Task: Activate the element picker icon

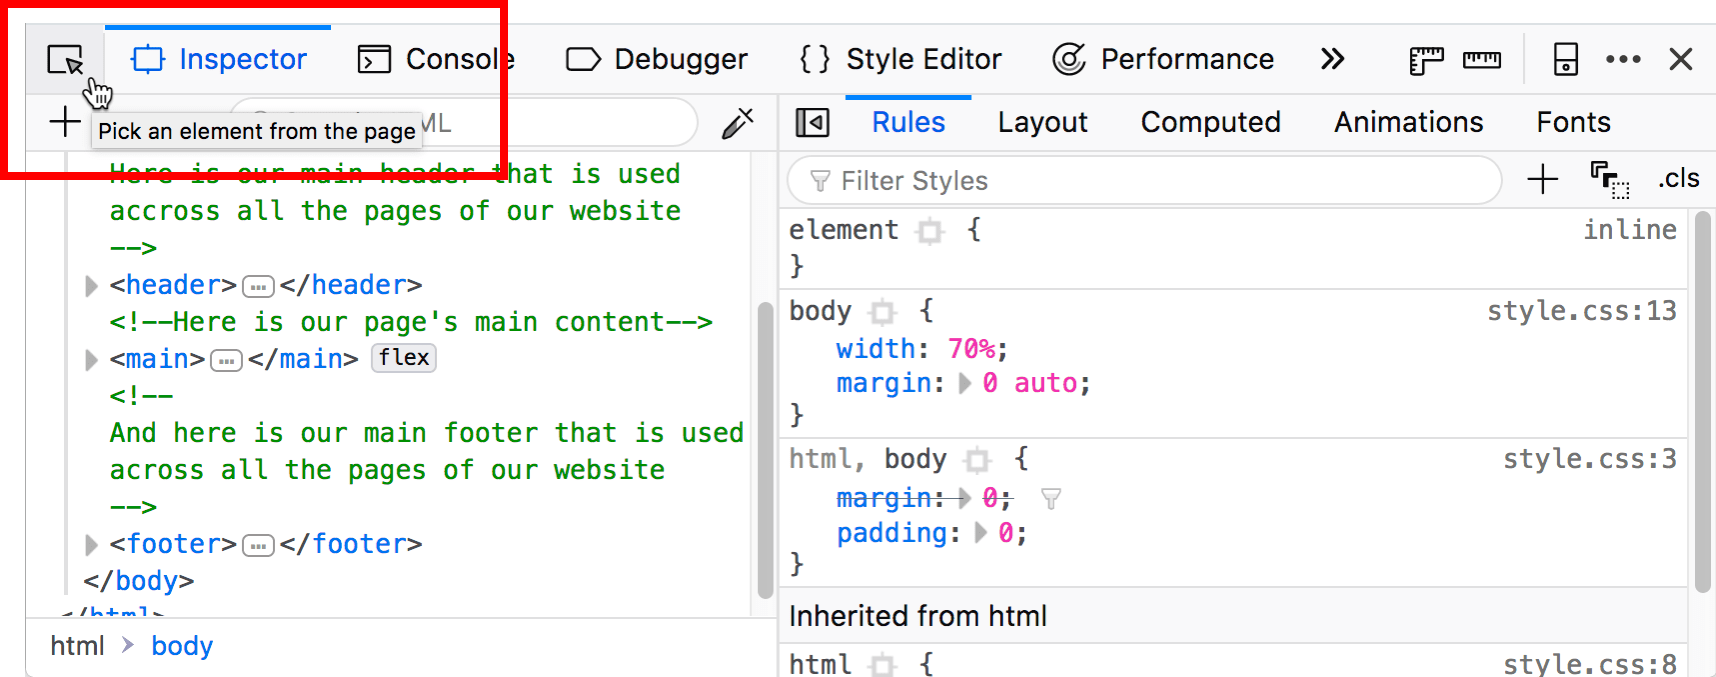Action: tap(65, 60)
